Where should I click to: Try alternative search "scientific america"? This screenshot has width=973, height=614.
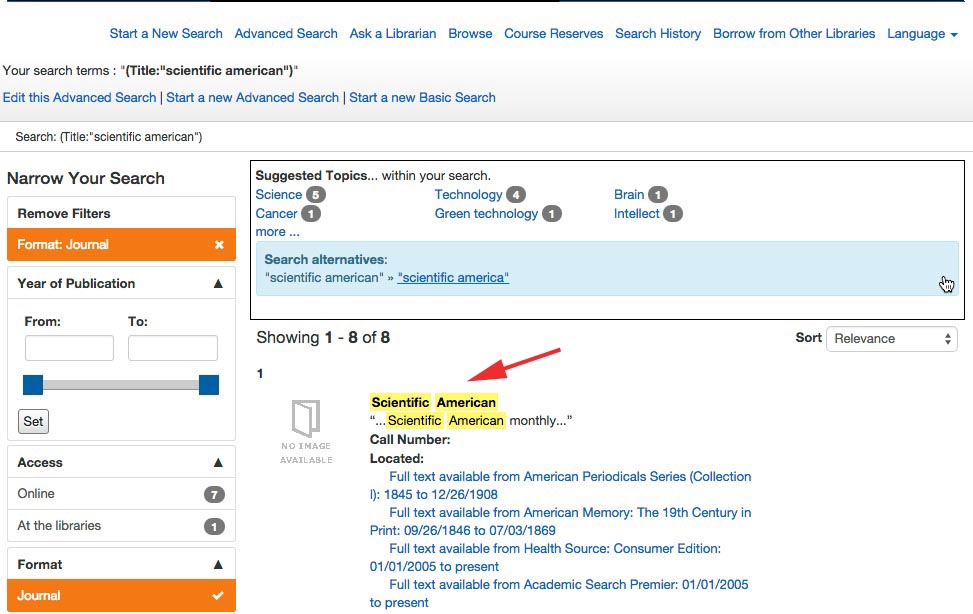pos(453,278)
